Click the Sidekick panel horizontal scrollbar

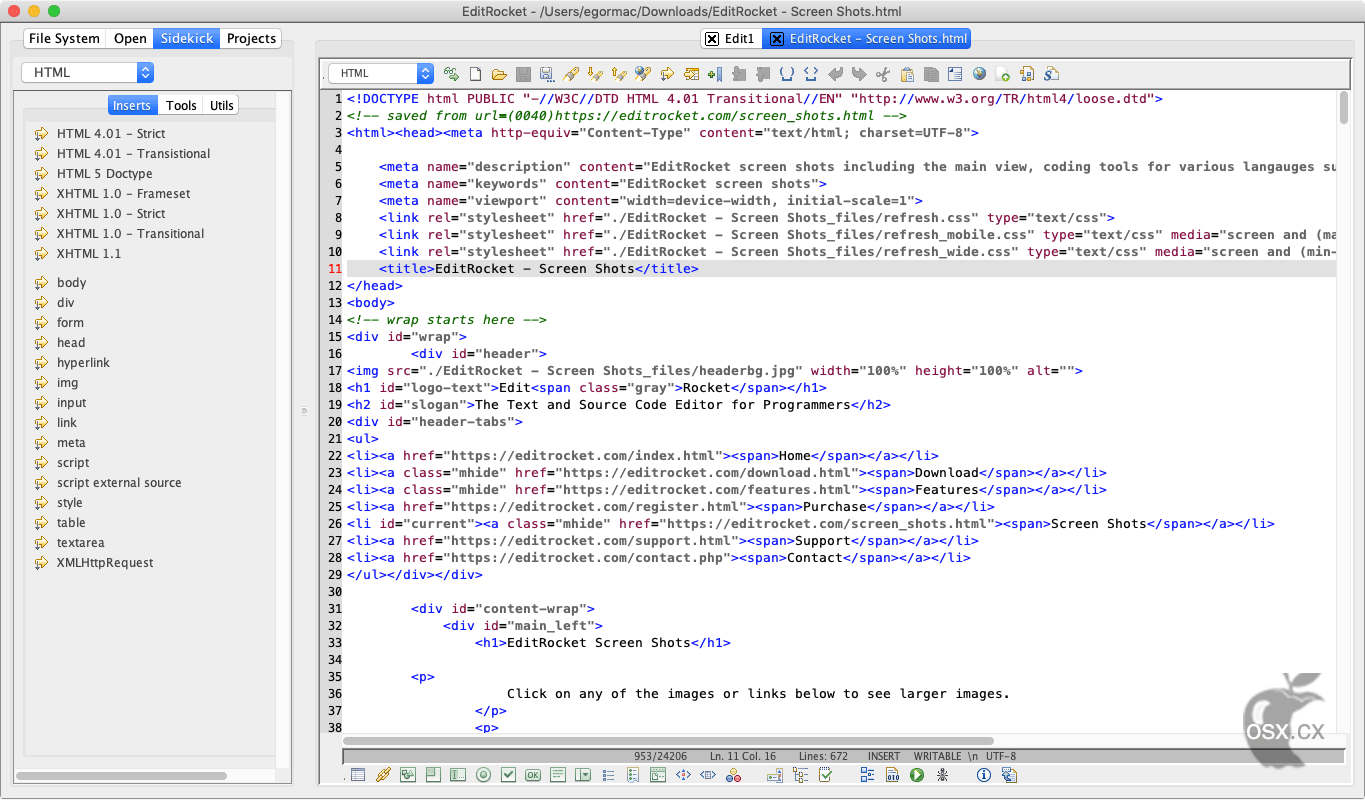[x=119, y=775]
